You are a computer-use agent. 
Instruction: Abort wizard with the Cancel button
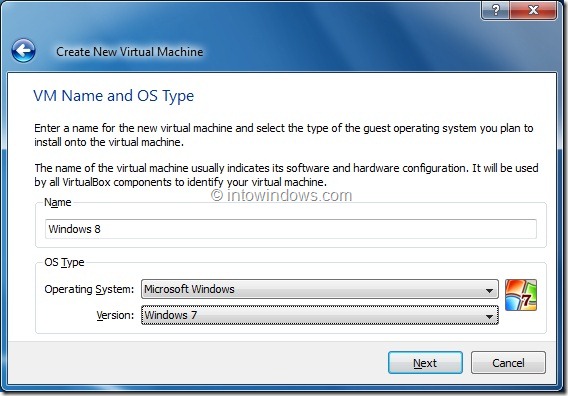pyautogui.click(x=508, y=363)
